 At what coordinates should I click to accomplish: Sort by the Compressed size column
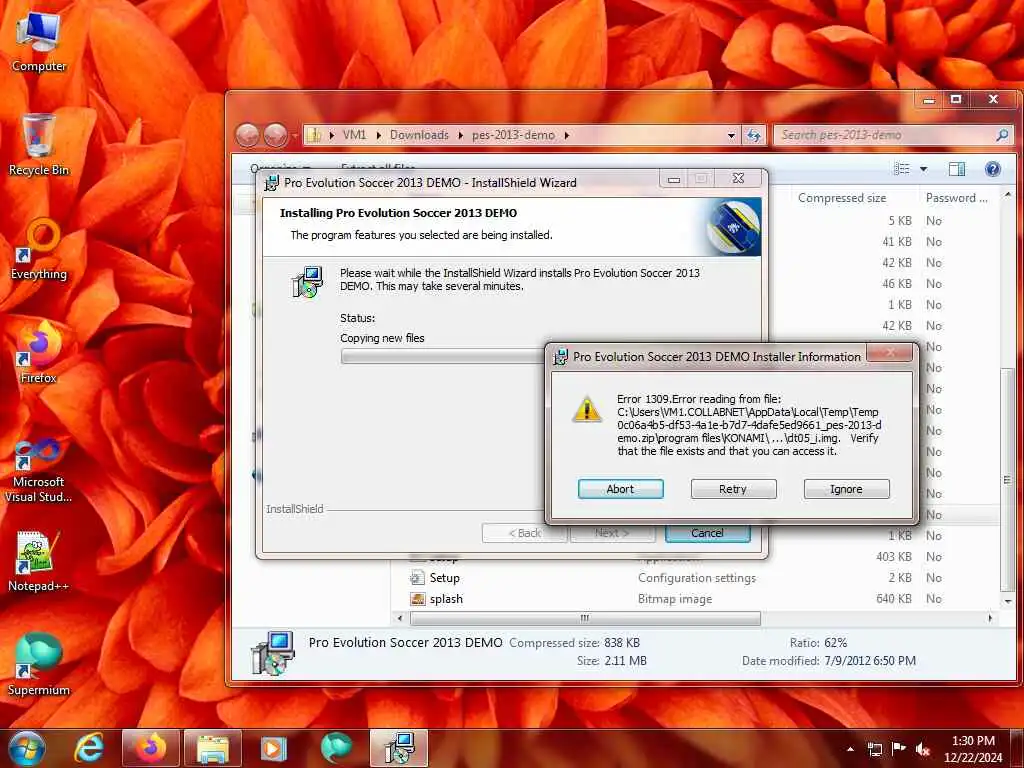[x=841, y=198]
